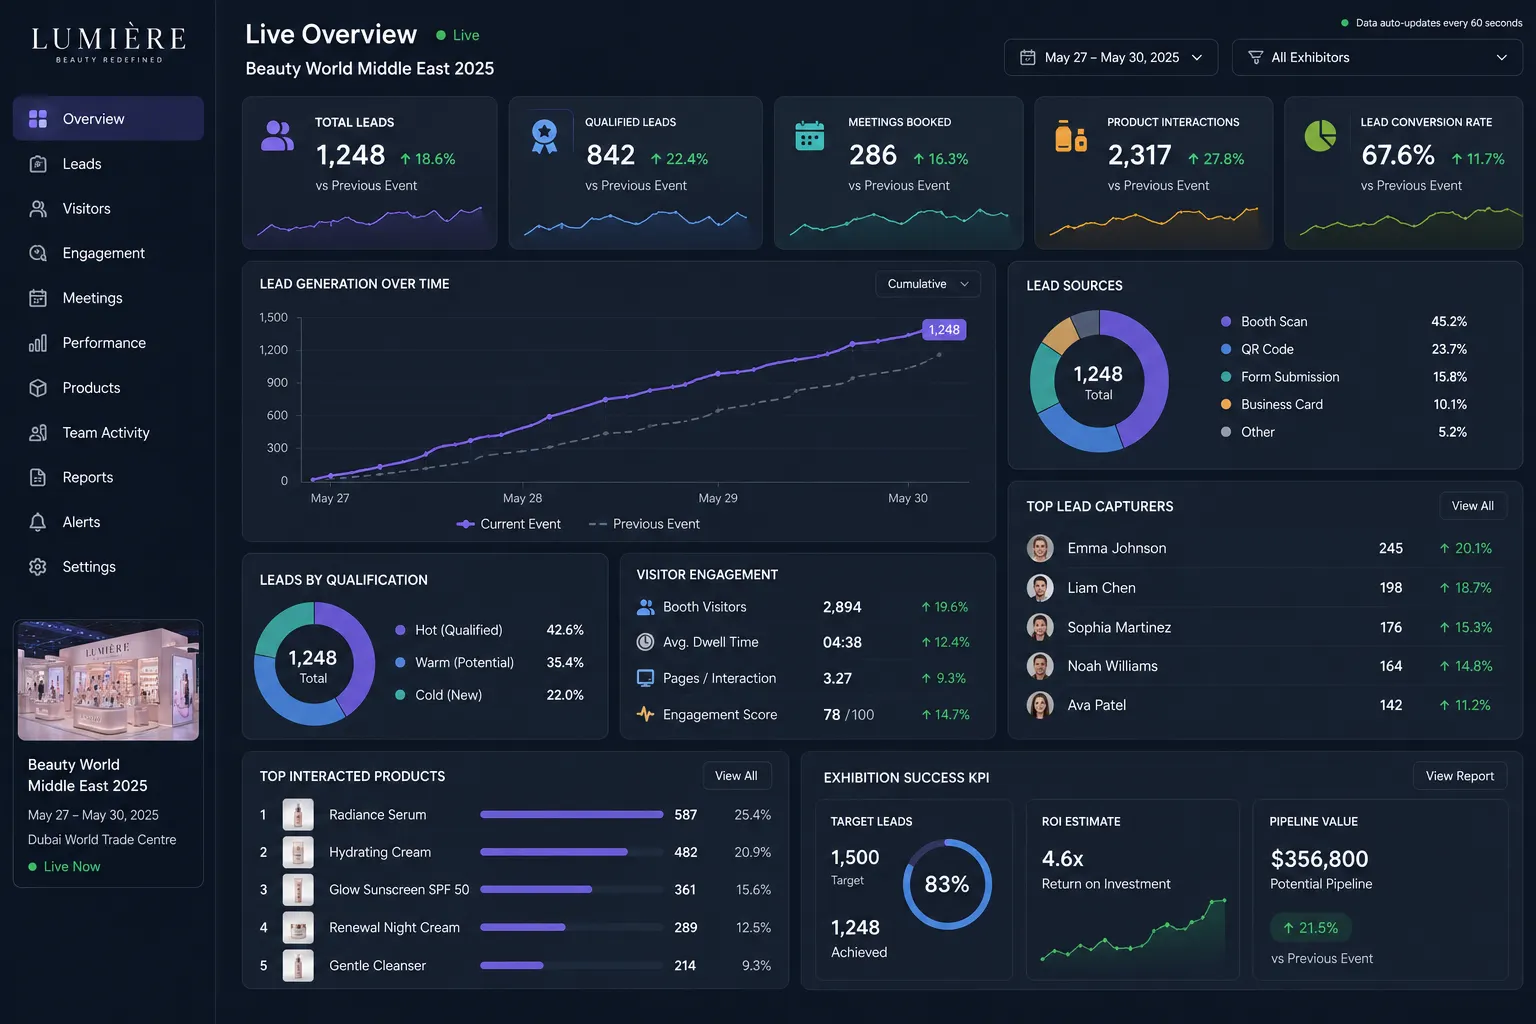Open the Reports section
This screenshot has width=1536, height=1024.
point(108,477)
